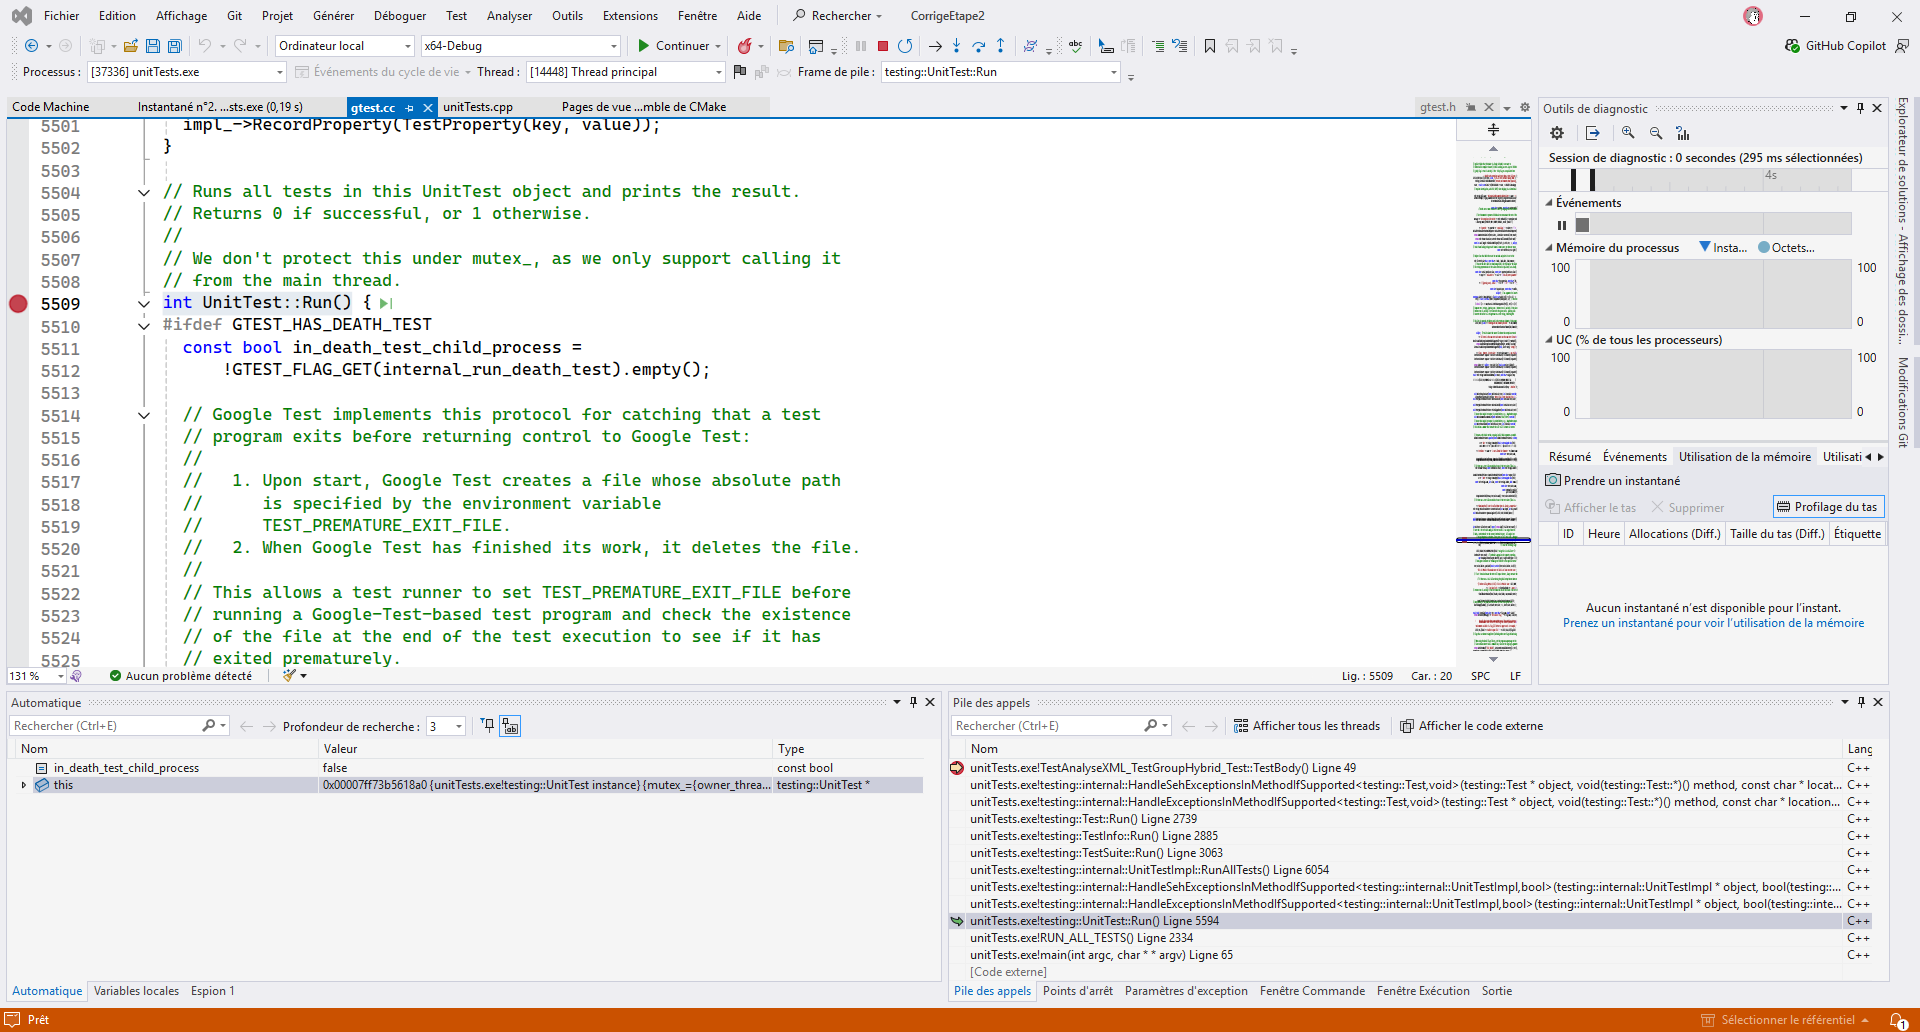This screenshot has height=1032, width=1920.
Task: Step over with the curved arrow icon
Action: 979,46
